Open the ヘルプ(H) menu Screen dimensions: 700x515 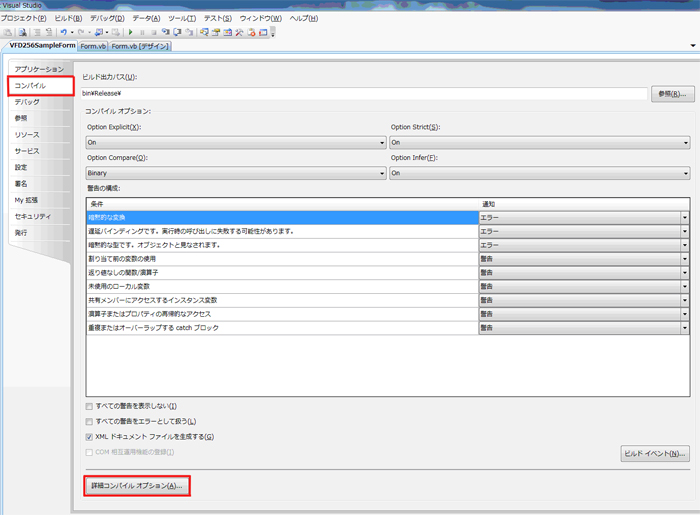[304, 18]
